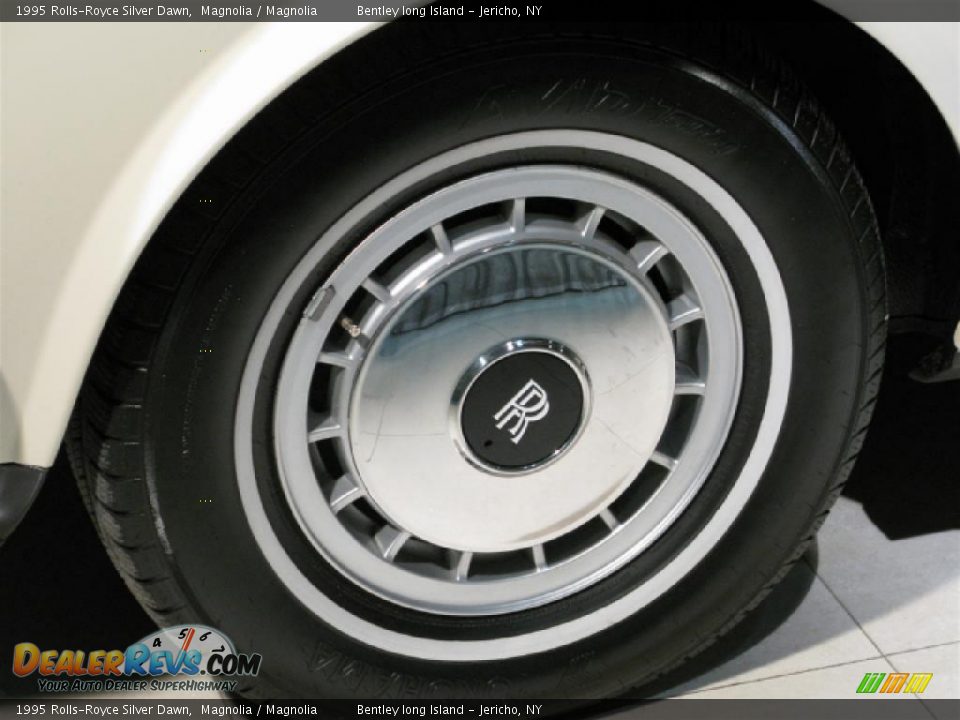Click the bottom caption 'Magnolia / Magnolia'
Viewport: 960px width, 720px height.
pos(259,710)
